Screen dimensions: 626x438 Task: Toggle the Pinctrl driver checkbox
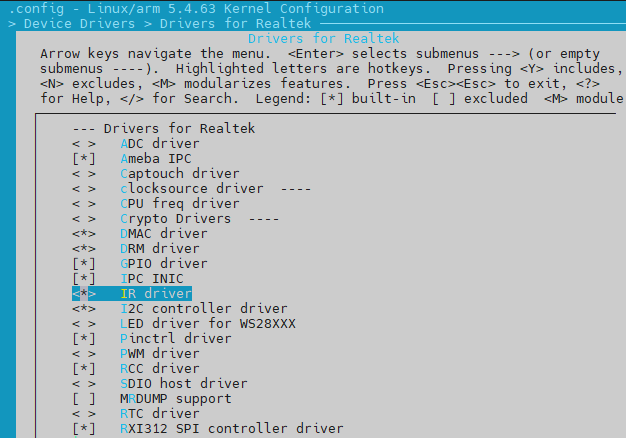click(x=84, y=339)
